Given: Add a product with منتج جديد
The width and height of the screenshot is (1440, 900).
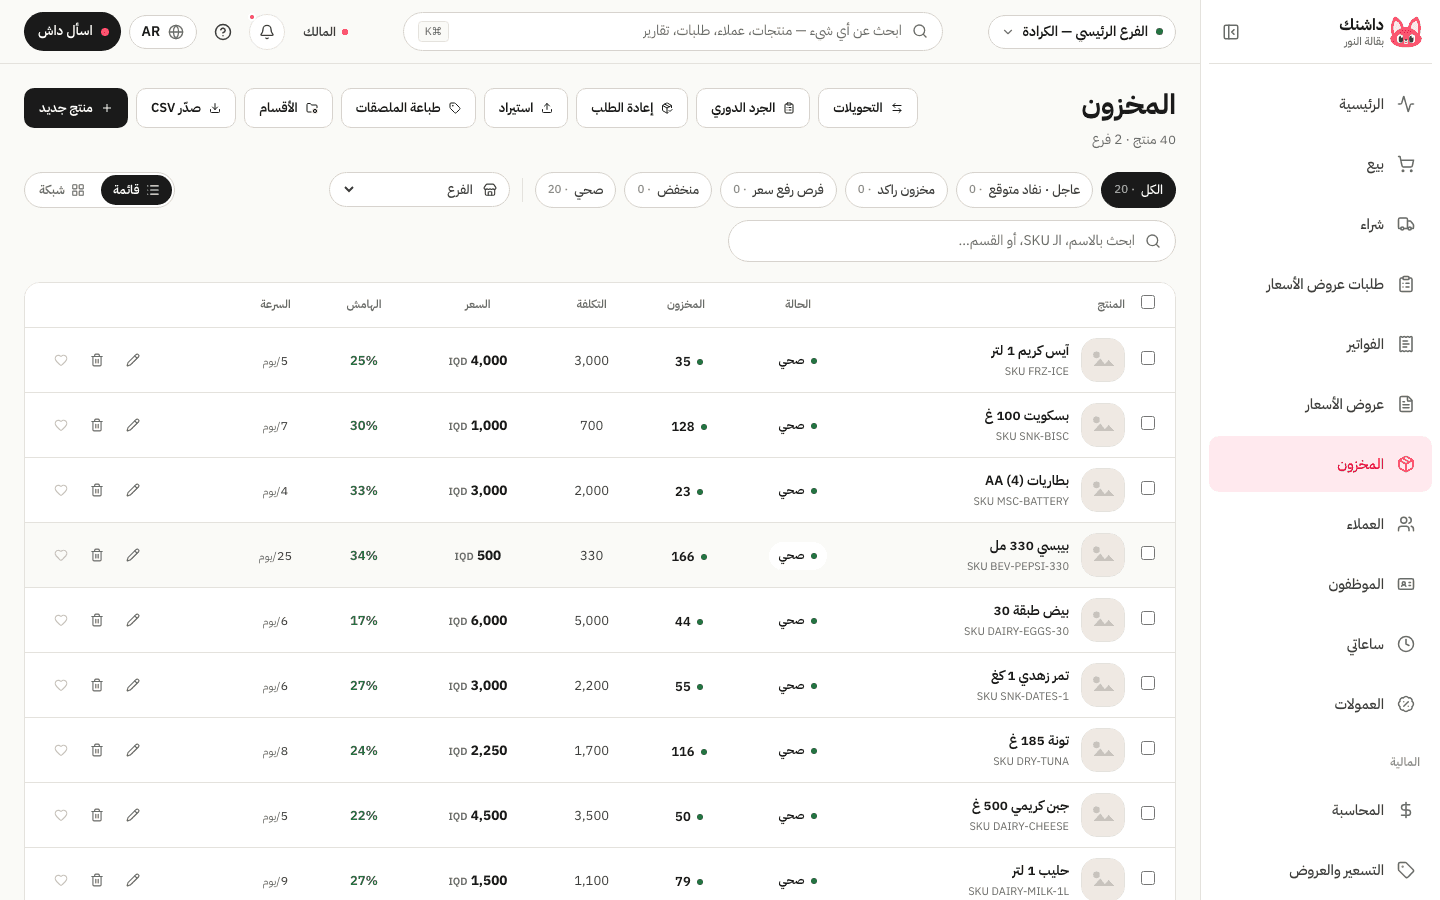Looking at the screenshot, I should [x=76, y=108].
